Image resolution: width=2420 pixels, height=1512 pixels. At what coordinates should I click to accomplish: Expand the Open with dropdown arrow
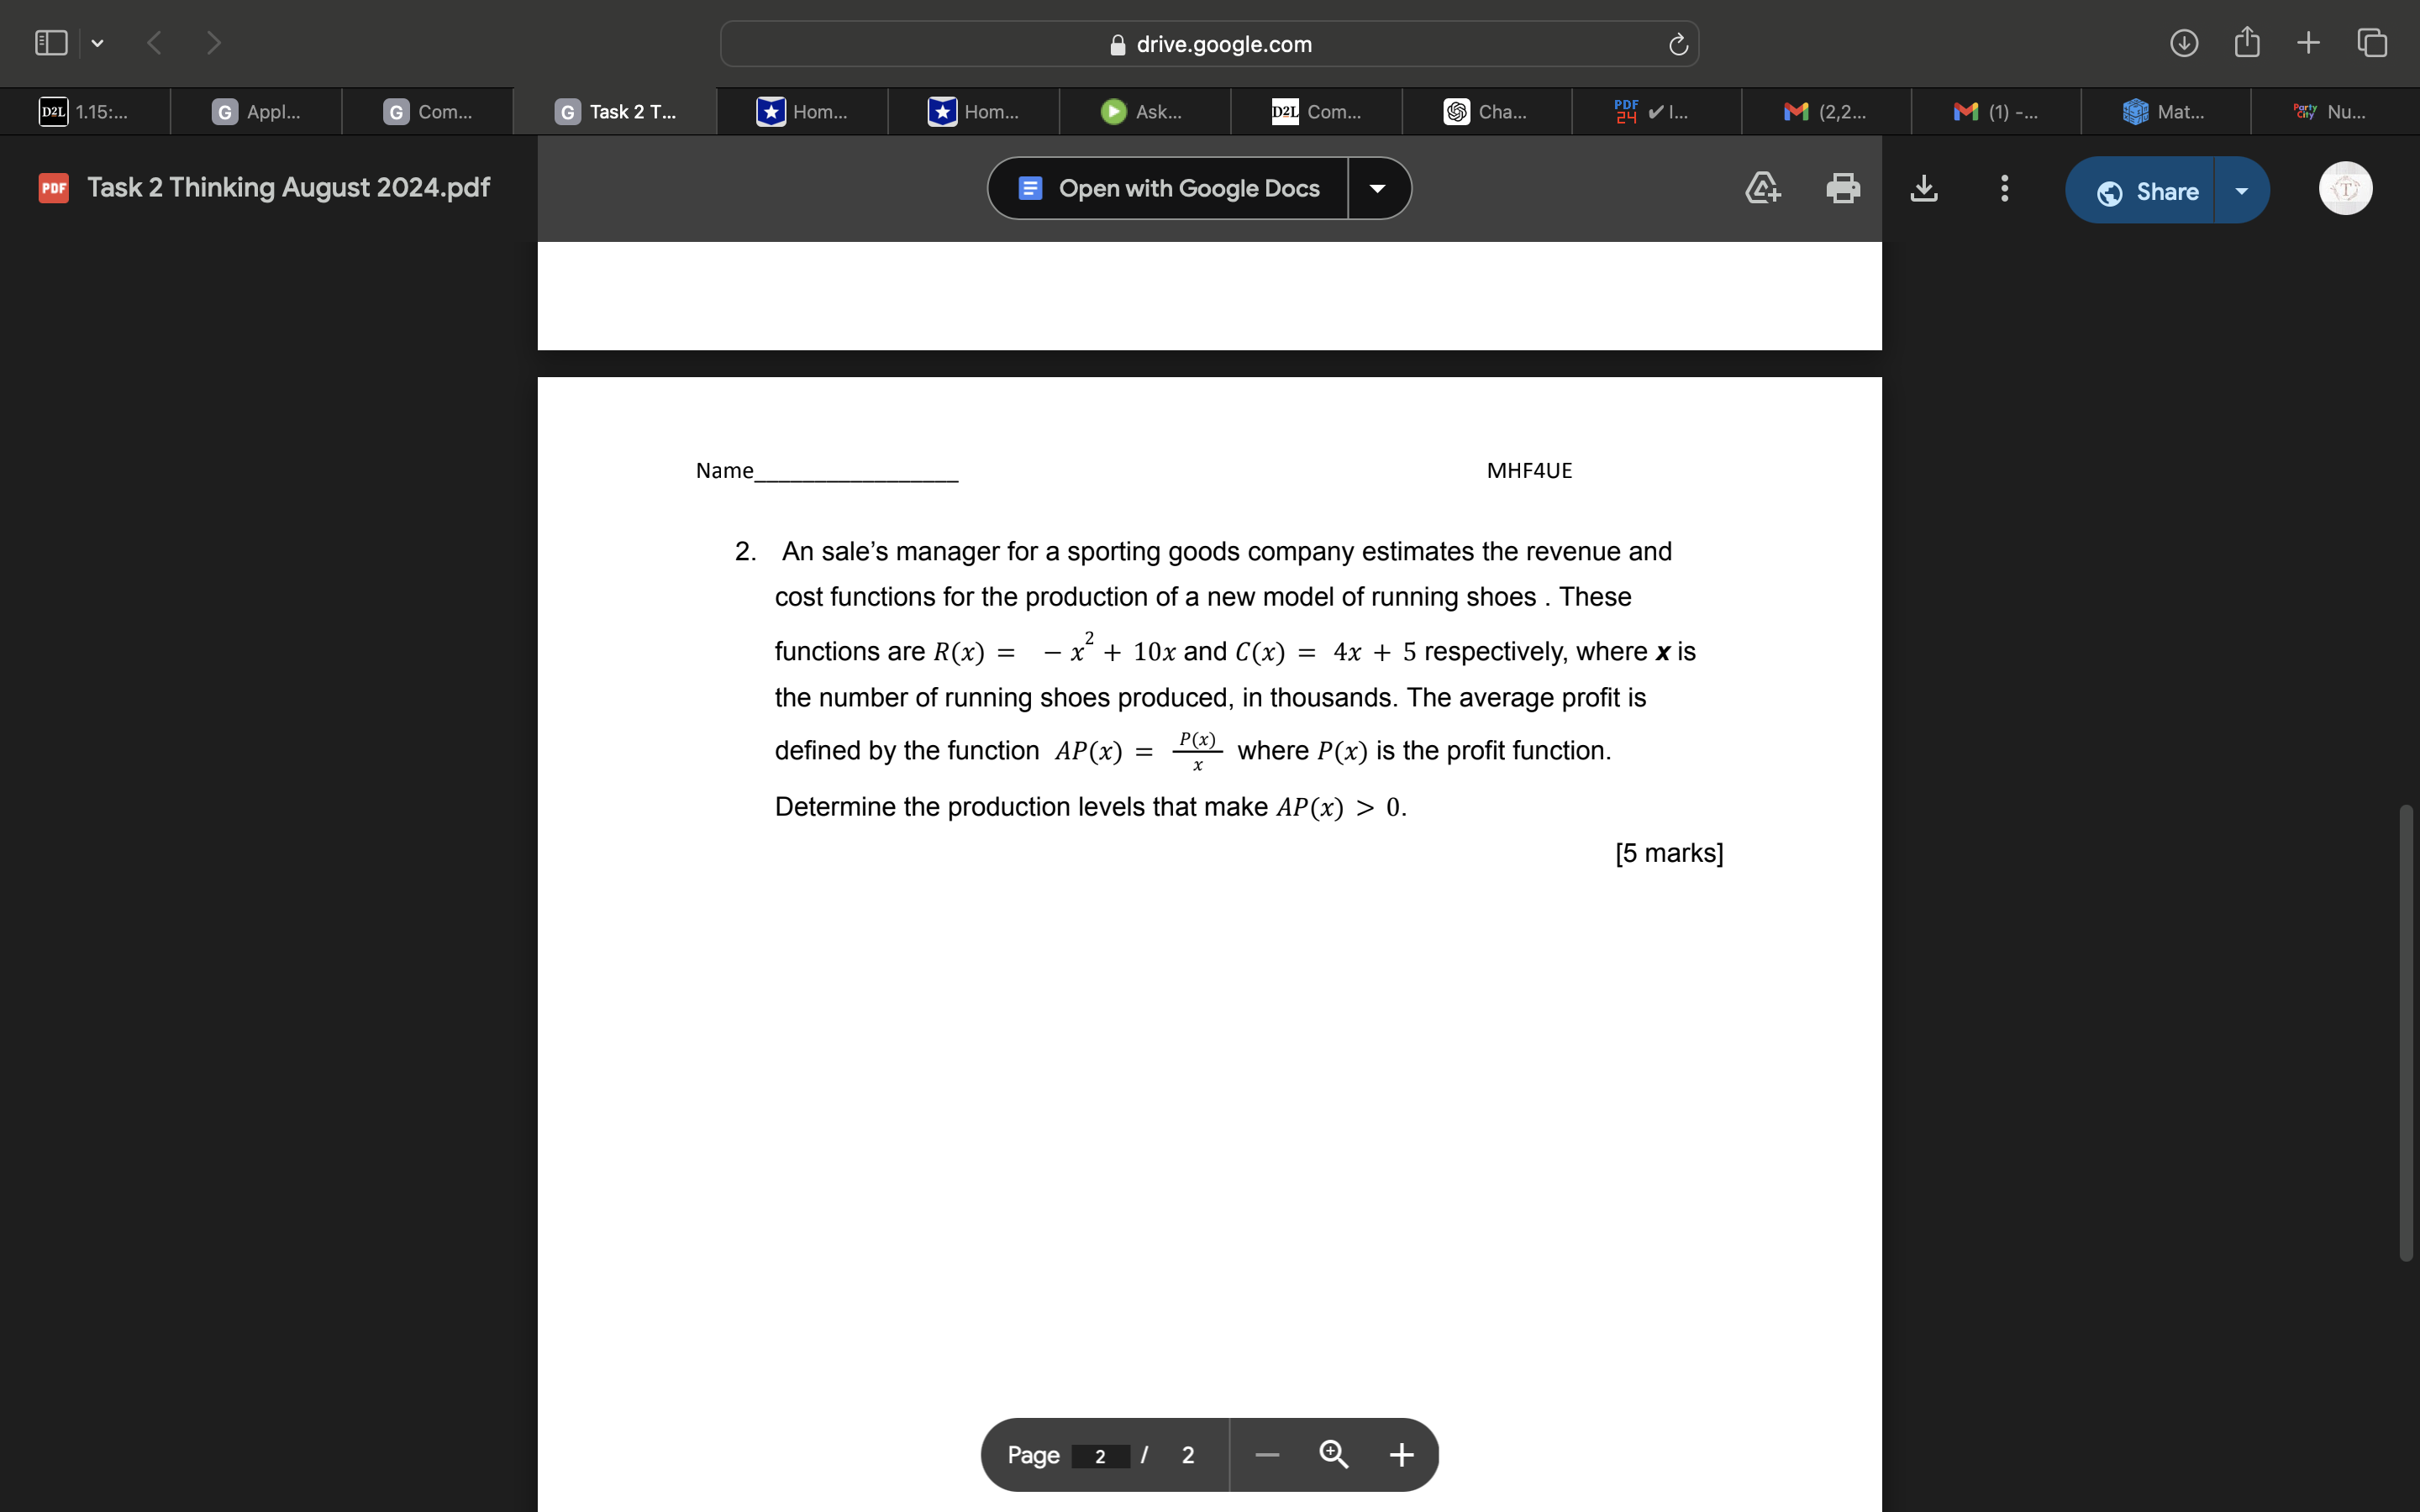click(1379, 188)
